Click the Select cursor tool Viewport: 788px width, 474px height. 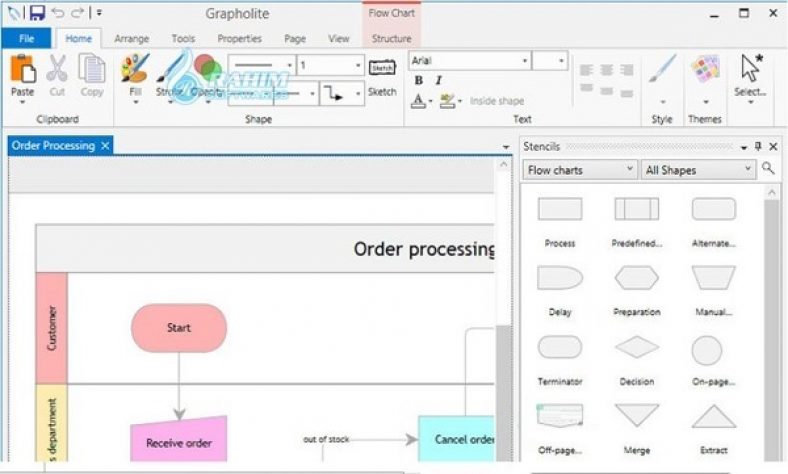coord(750,69)
